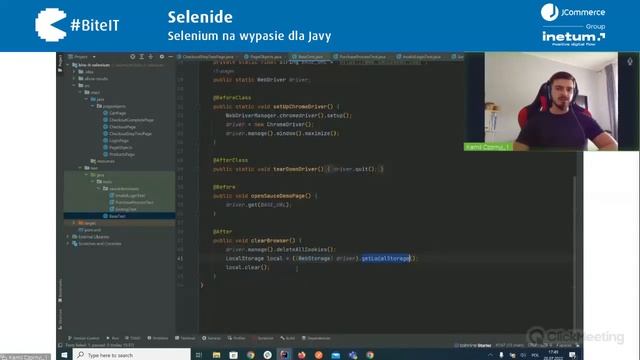This screenshot has height=360, width=640.
Task: Select the resources folder in the tree
Action: [103, 161]
